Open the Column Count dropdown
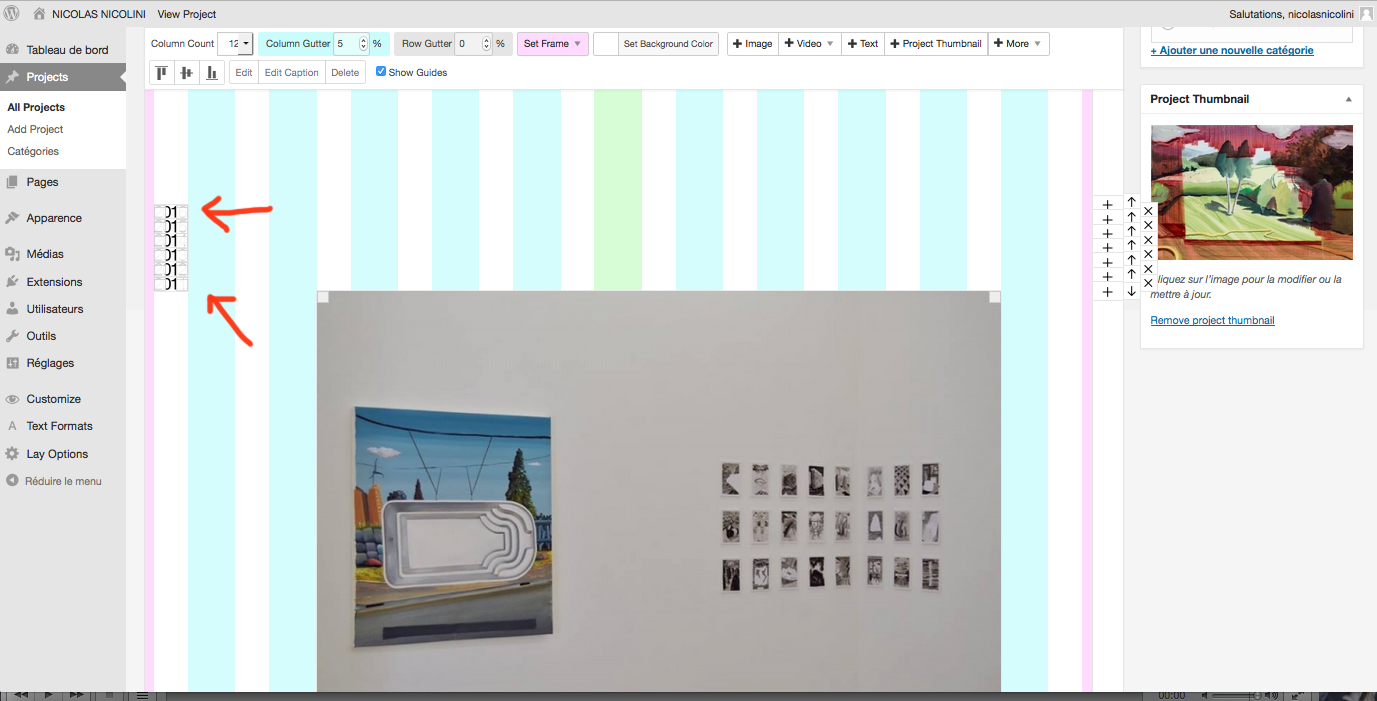 (x=235, y=44)
